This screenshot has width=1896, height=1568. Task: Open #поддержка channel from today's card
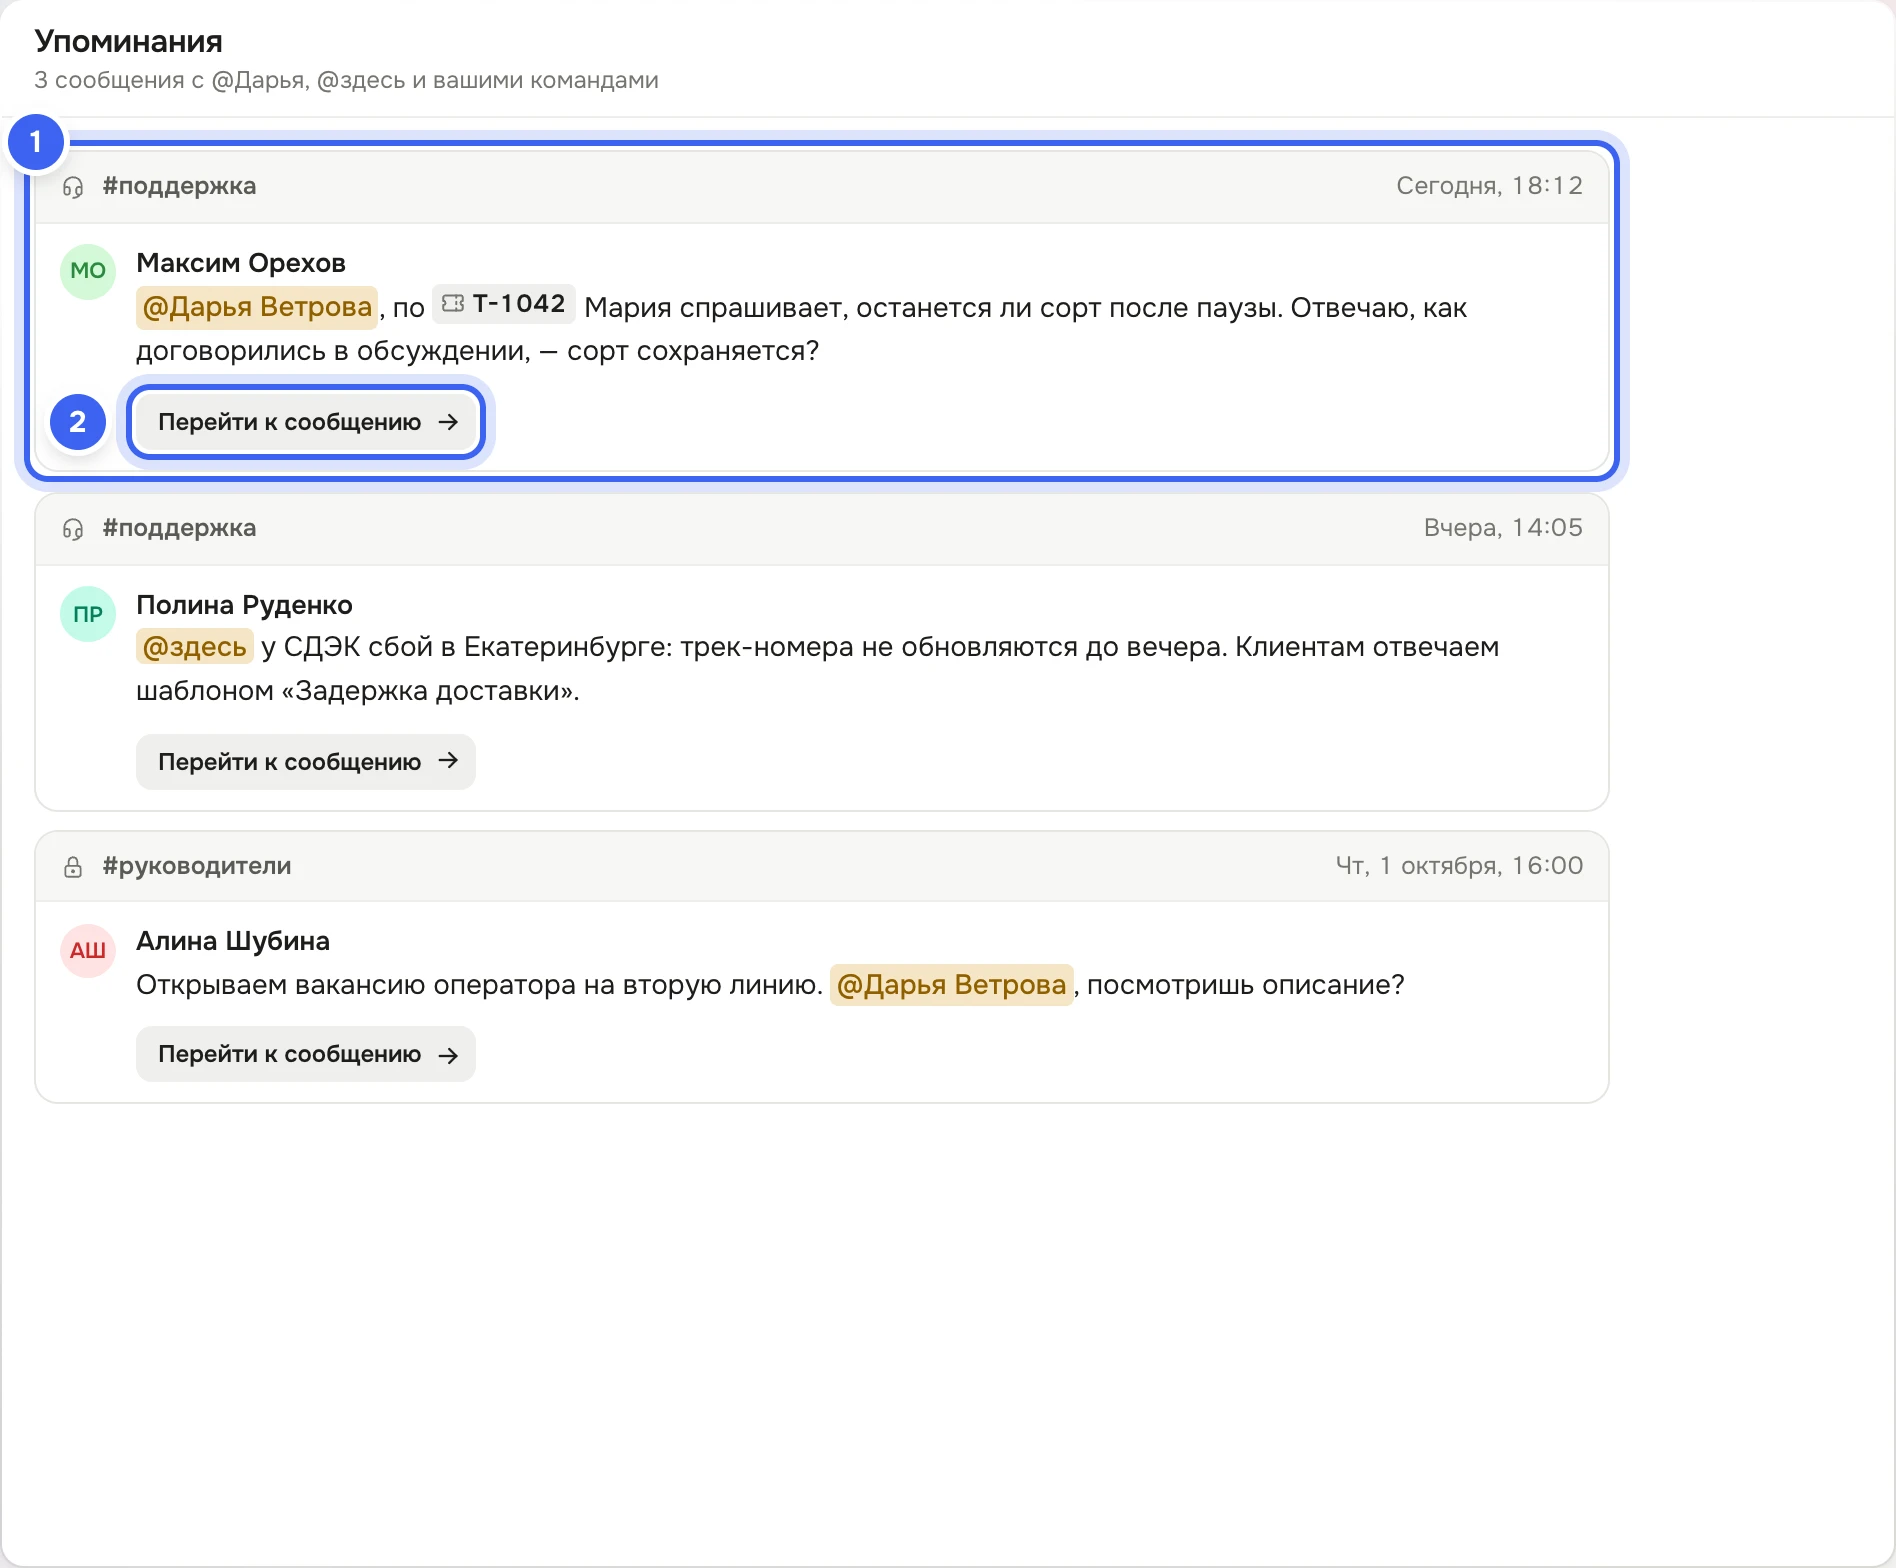179,186
